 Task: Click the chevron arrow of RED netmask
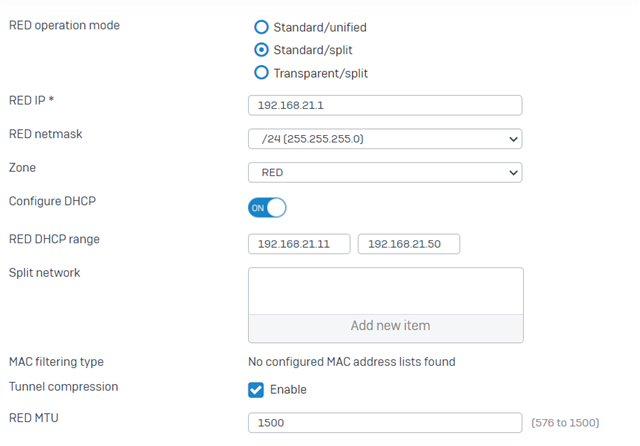click(513, 139)
